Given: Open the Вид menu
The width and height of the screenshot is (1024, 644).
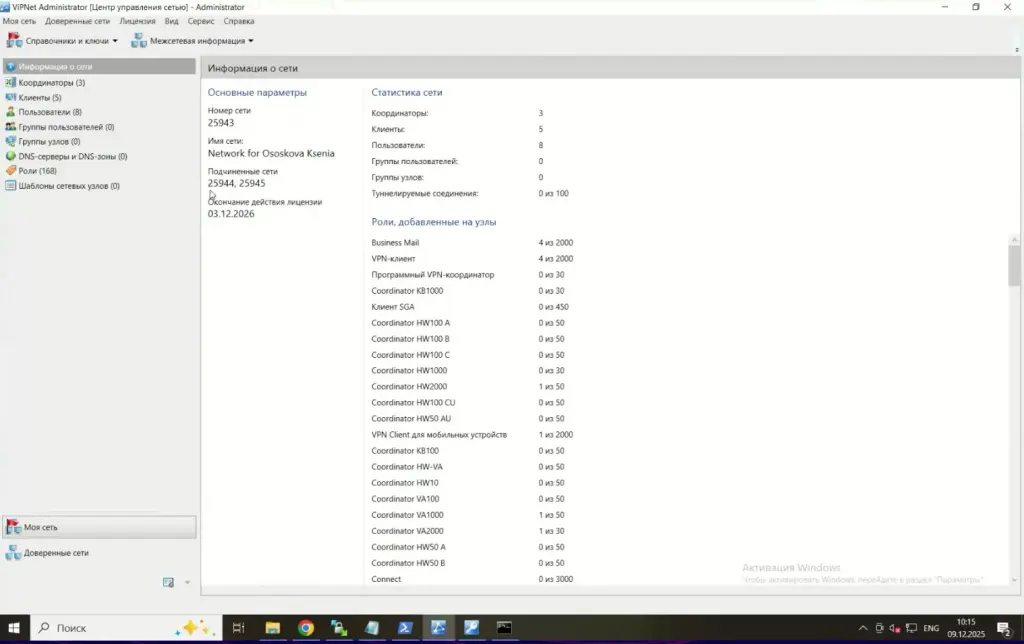Looking at the screenshot, I should click(171, 21).
